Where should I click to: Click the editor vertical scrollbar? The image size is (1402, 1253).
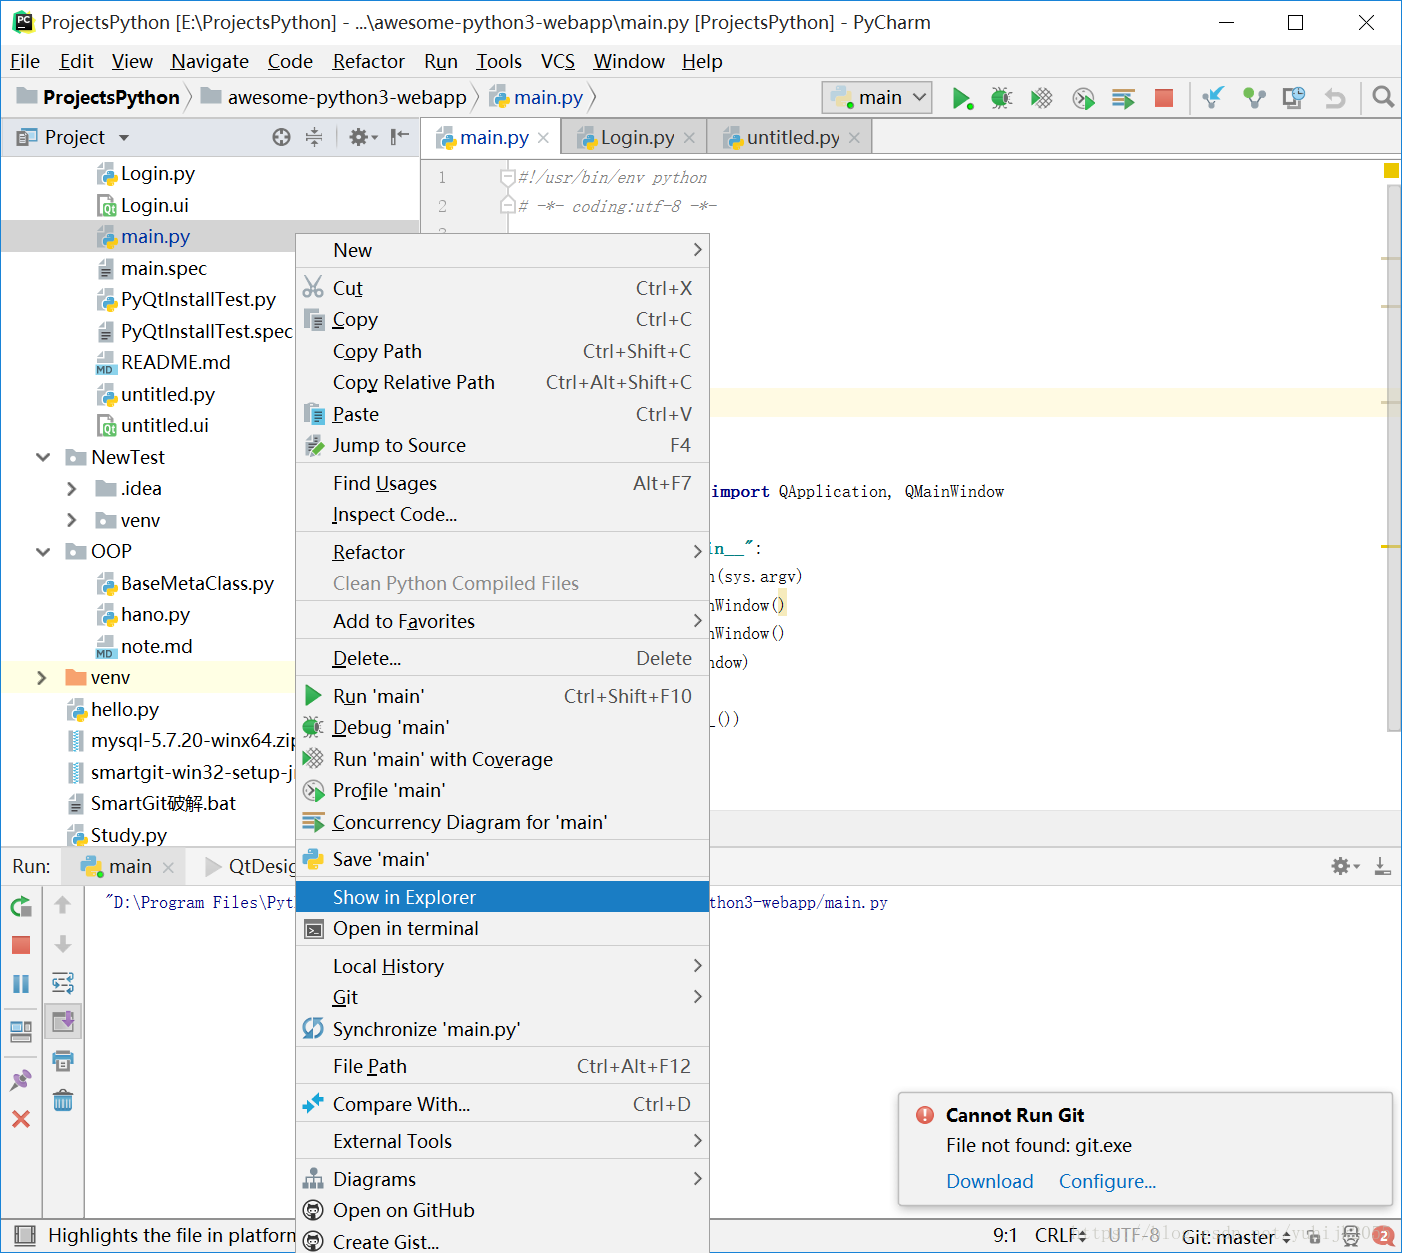tap(1393, 457)
